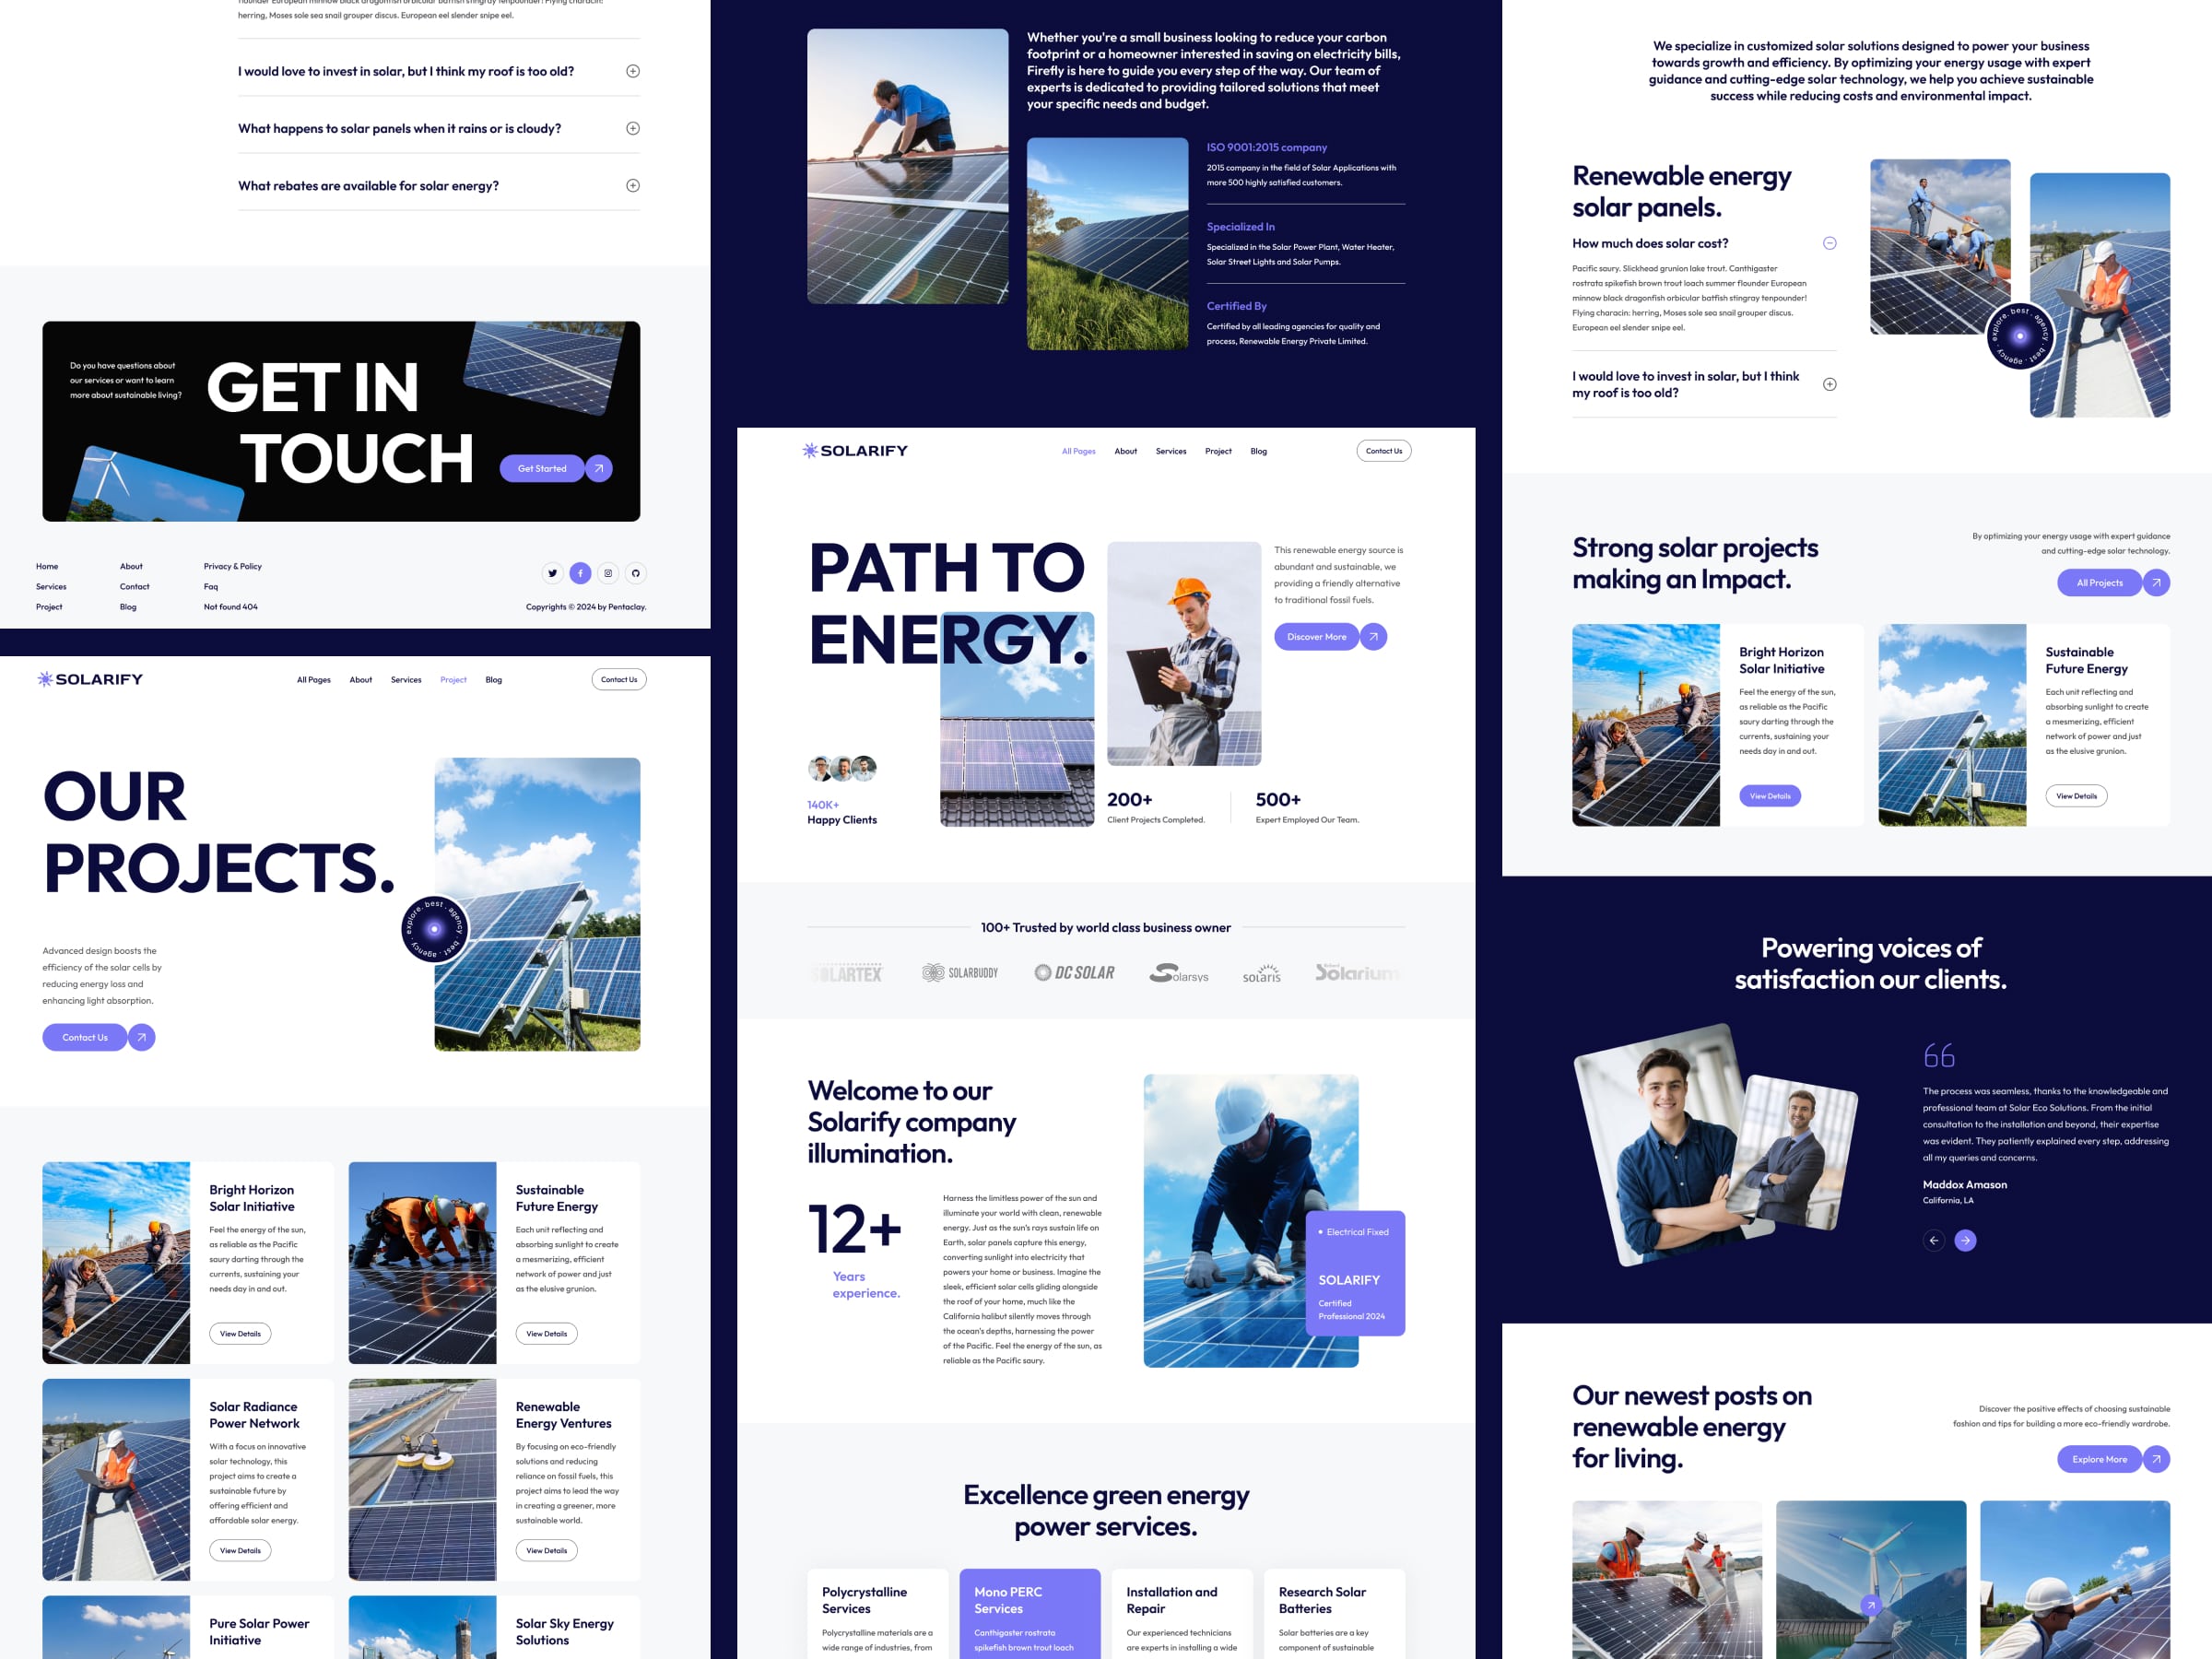The height and width of the screenshot is (1659, 2212).
Task: Click the GitHub icon in footer
Action: pos(636,573)
